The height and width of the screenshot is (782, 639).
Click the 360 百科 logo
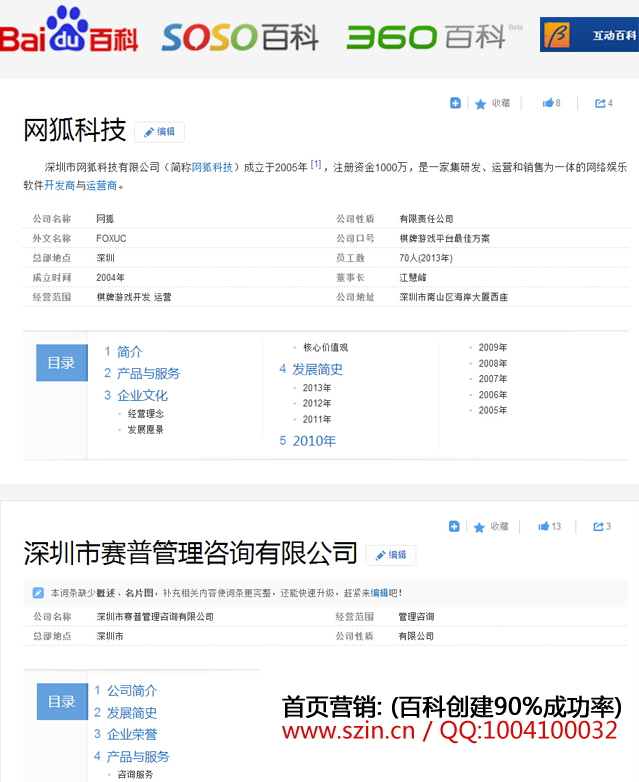(x=427, y=37)
